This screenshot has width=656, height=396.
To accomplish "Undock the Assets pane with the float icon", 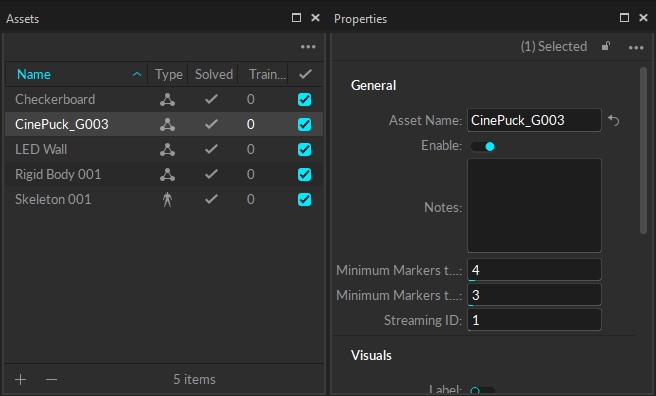I will pyautogui.click(x=296, y=18).
